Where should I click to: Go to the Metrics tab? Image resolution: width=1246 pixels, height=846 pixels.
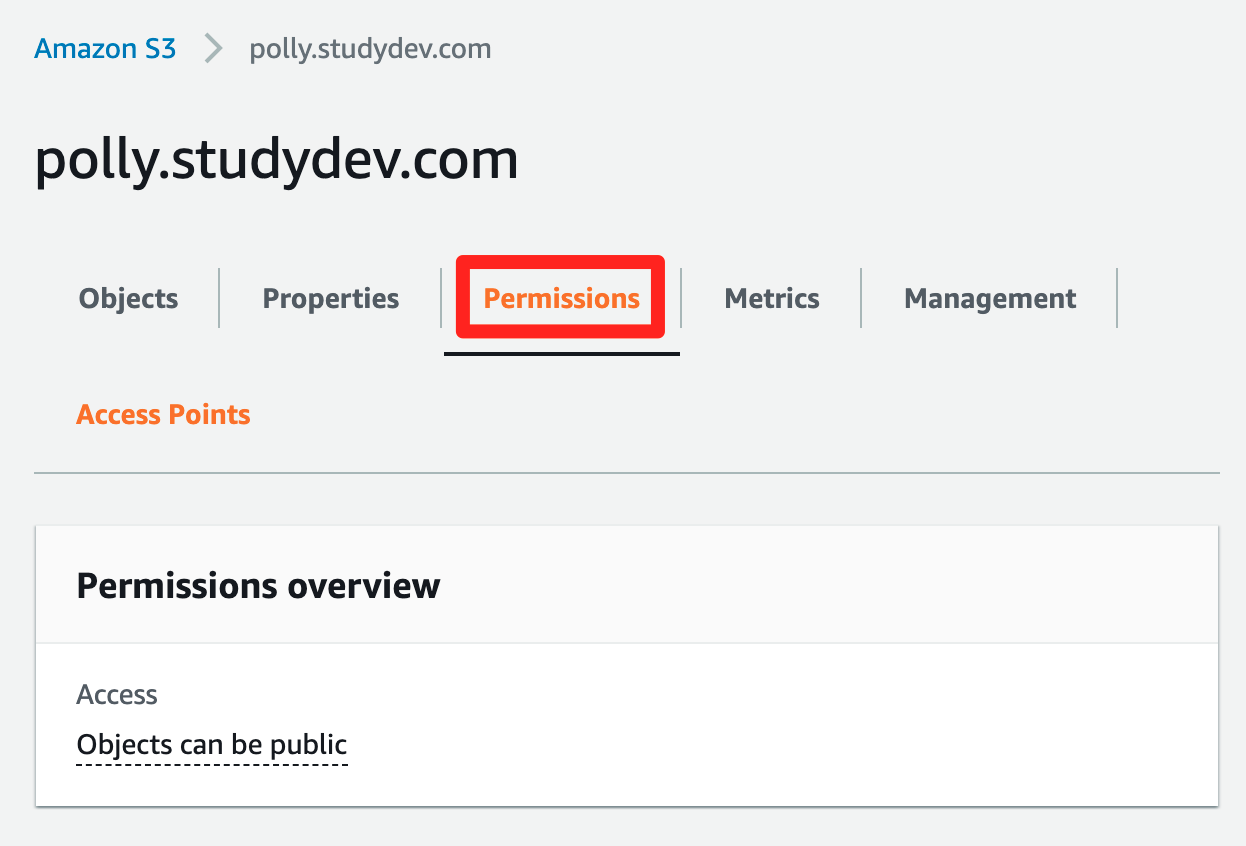point(772,298)
